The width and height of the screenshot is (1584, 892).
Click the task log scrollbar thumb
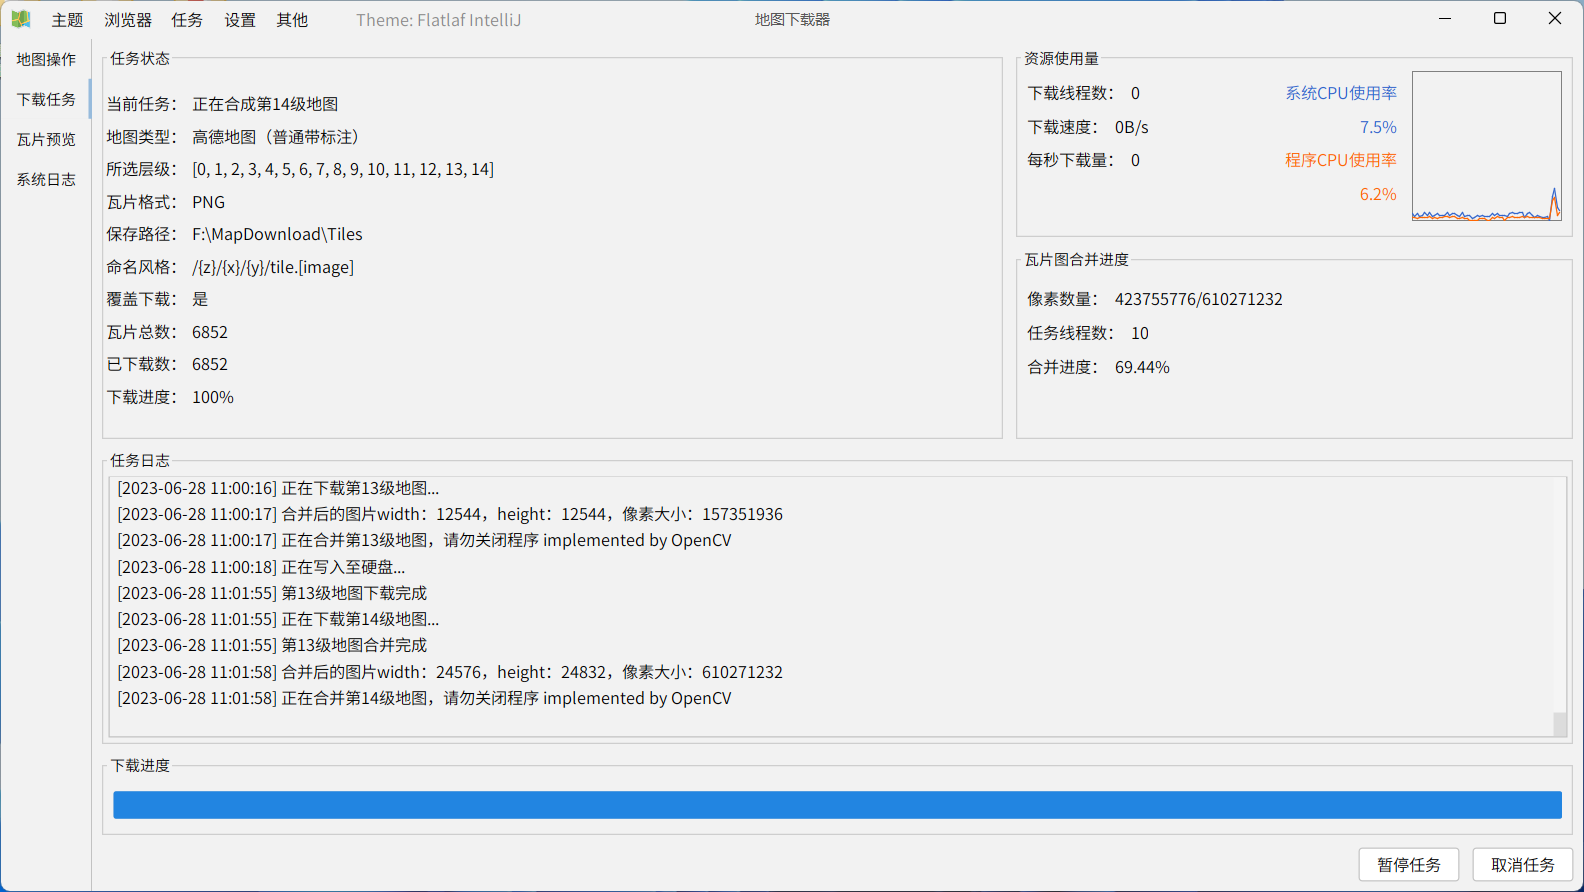[x=1560, y=724]
